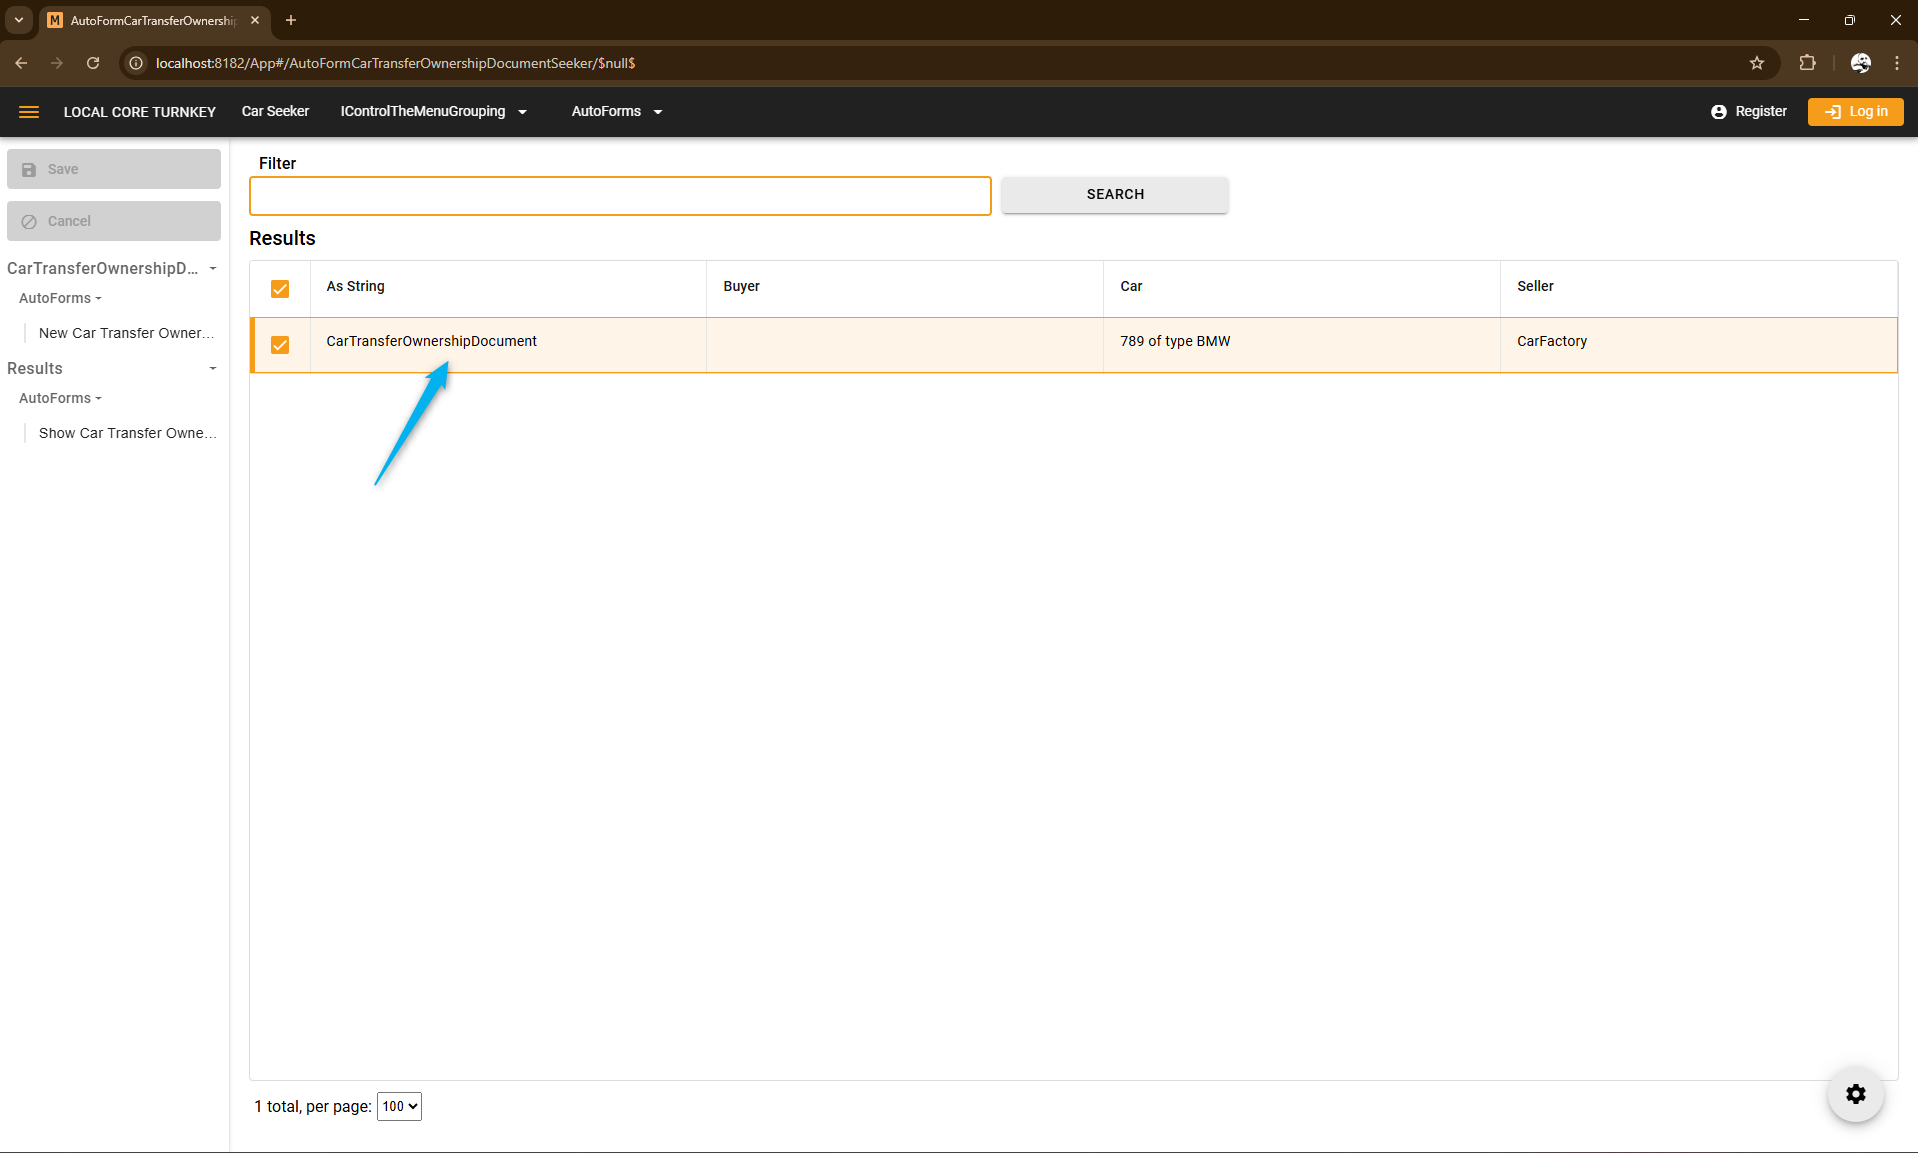Uncheck the CarTransferOwnershipDocument row checkbox
The height and width of the screenshot is (1153, 1918).
point(280,345)
